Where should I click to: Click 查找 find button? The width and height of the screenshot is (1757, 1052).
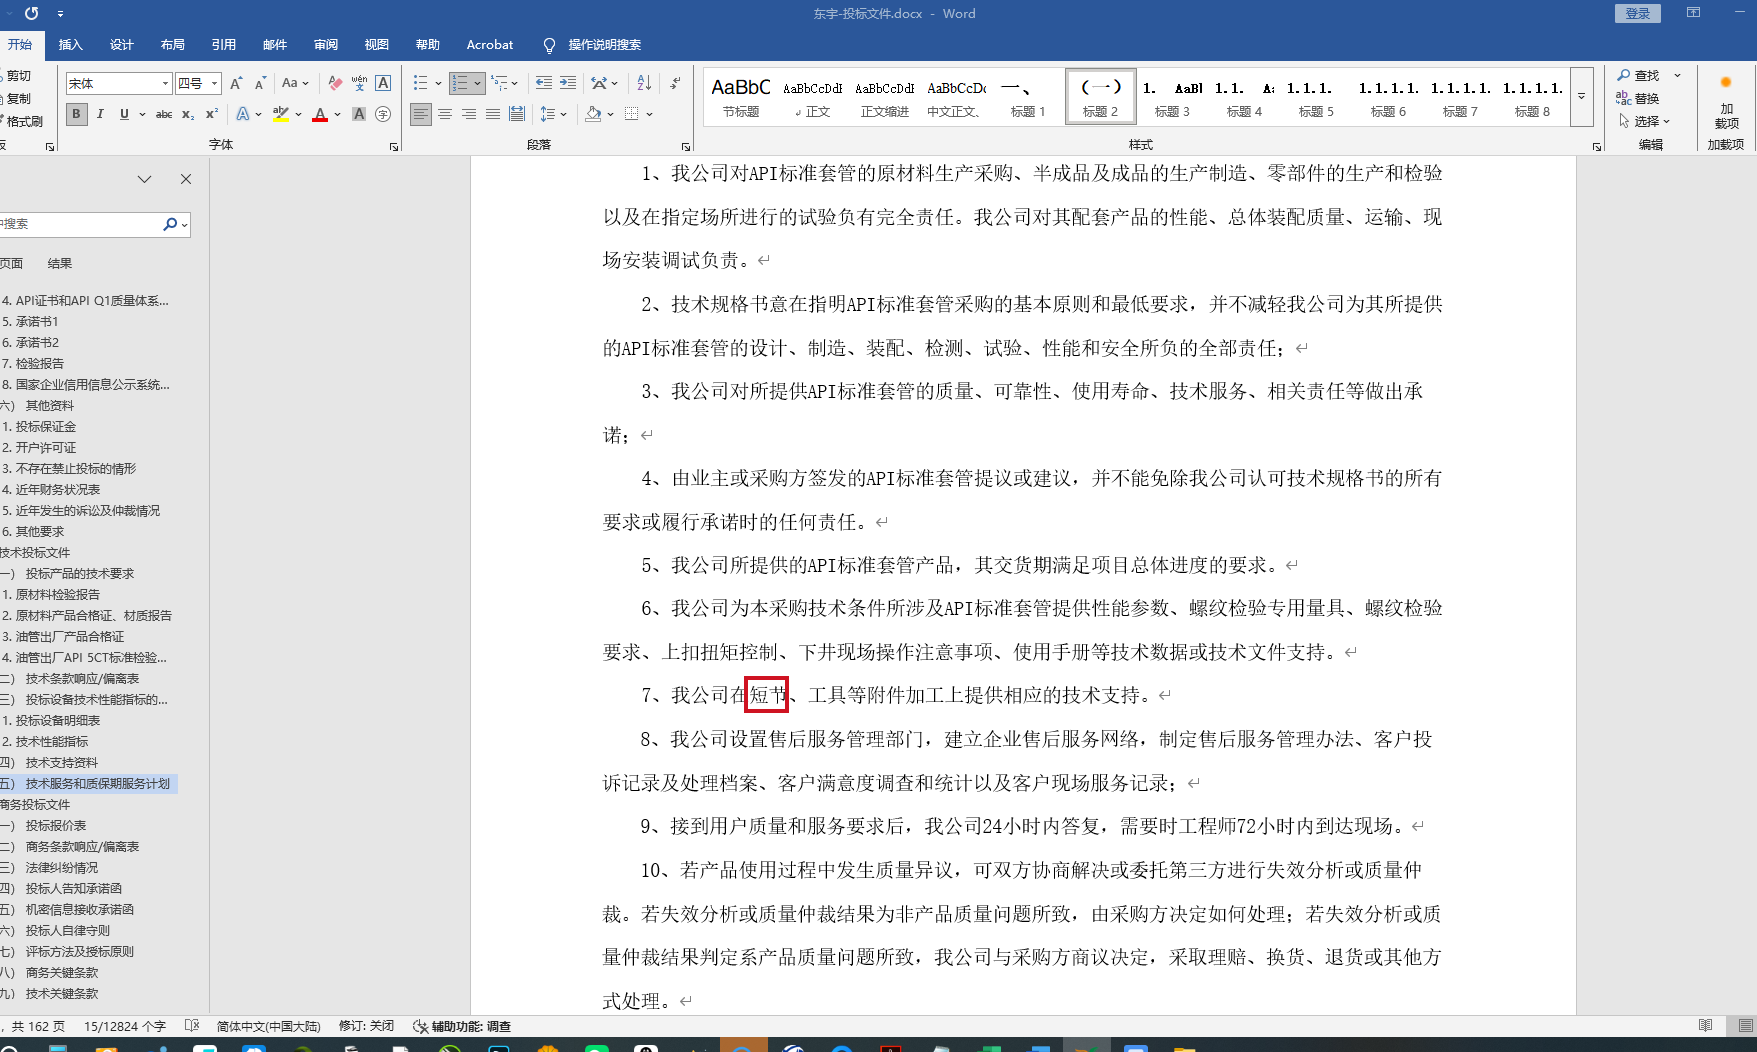1639,75
